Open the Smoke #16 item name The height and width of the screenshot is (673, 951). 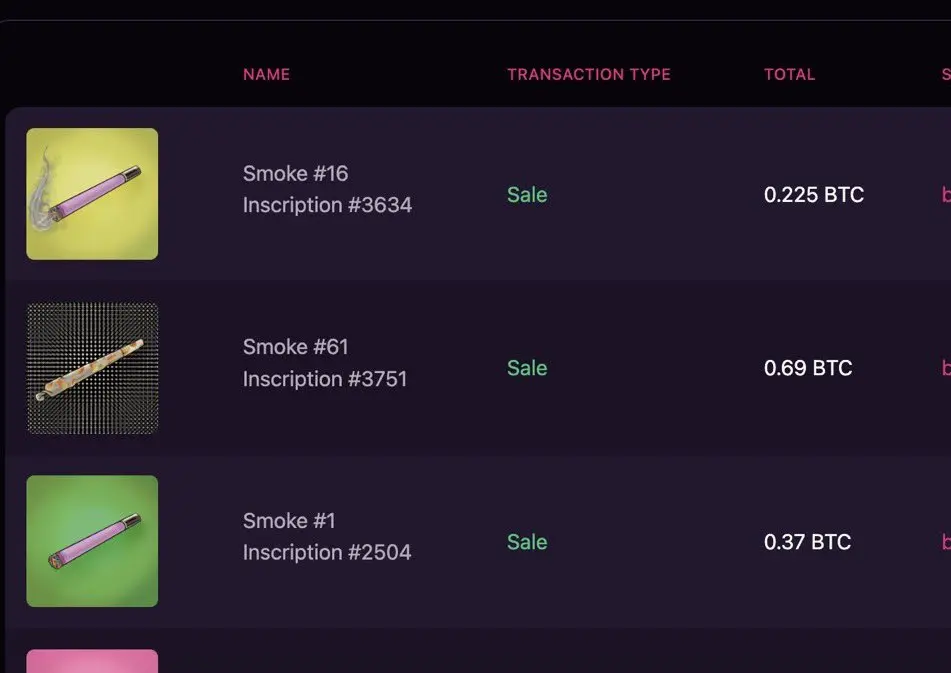click(295, 173)
